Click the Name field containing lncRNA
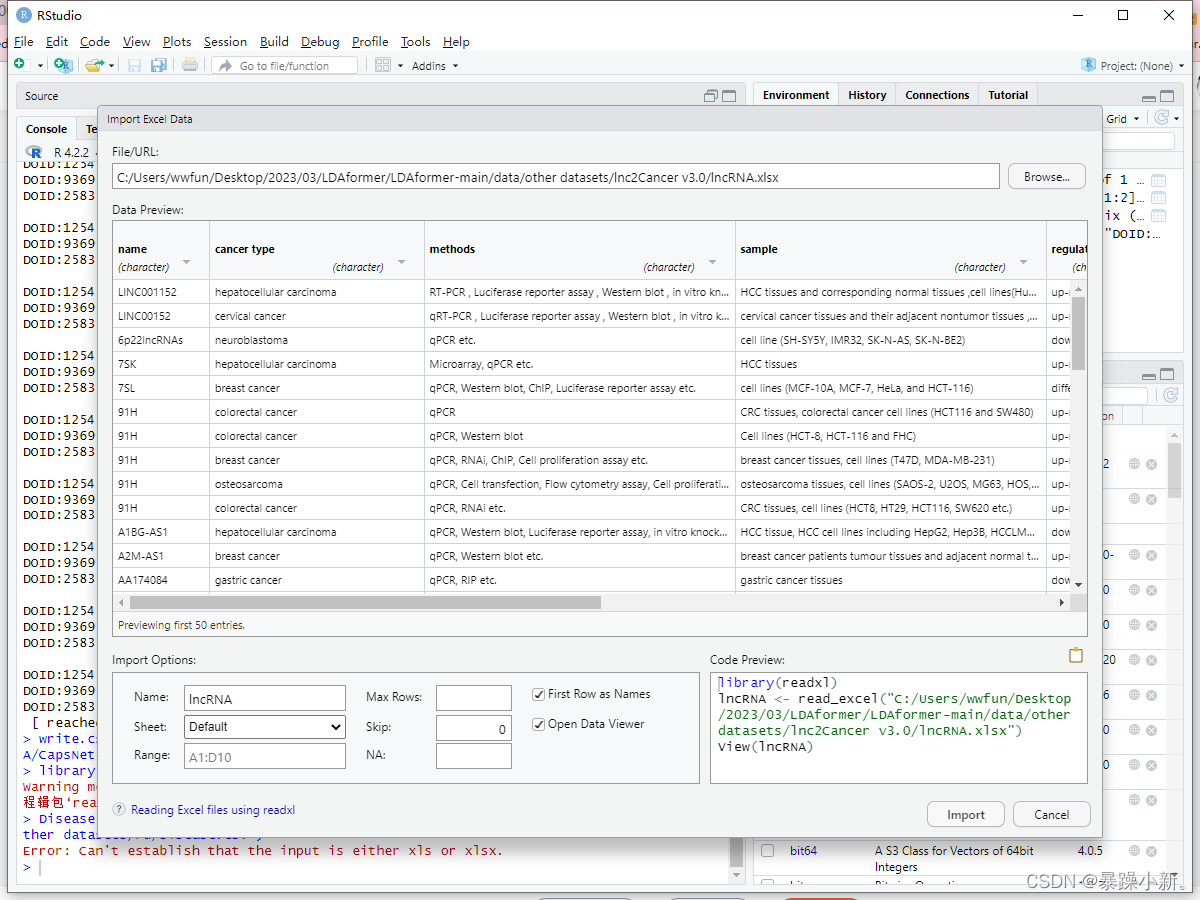This screenshot has width=1200, height=900. click(x=264, y=698)
